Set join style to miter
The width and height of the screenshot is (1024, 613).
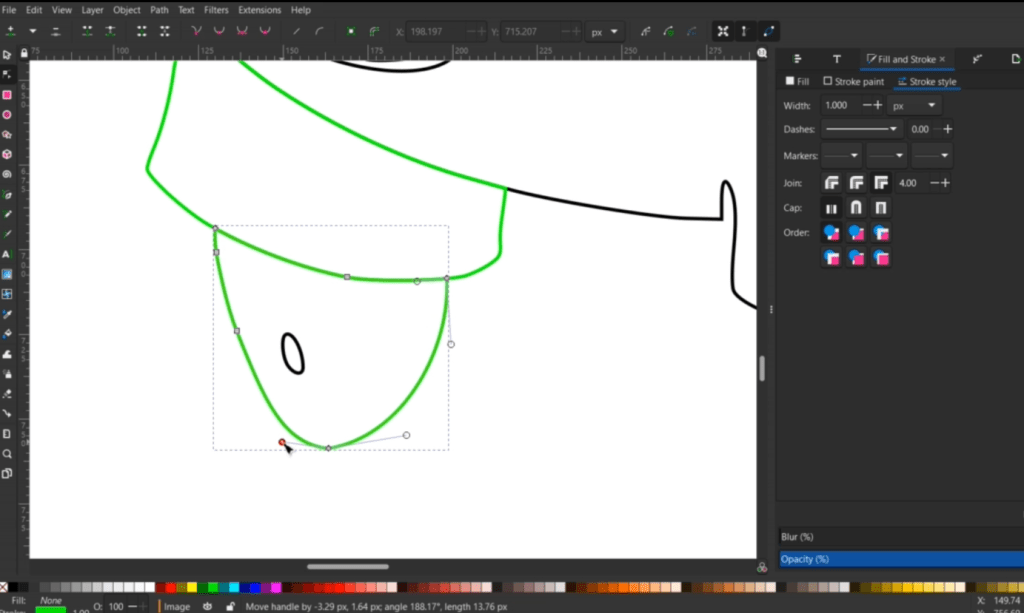[881, 183]
